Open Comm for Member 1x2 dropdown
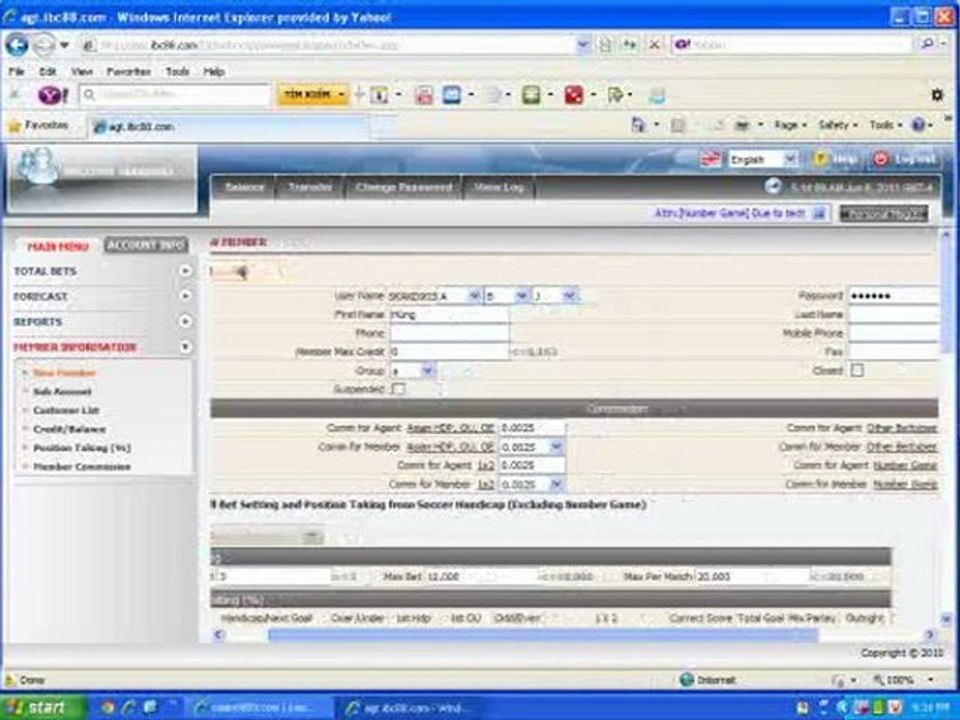Image resolution: width=960 pixels, height=720 pixels. pos(556,484)
